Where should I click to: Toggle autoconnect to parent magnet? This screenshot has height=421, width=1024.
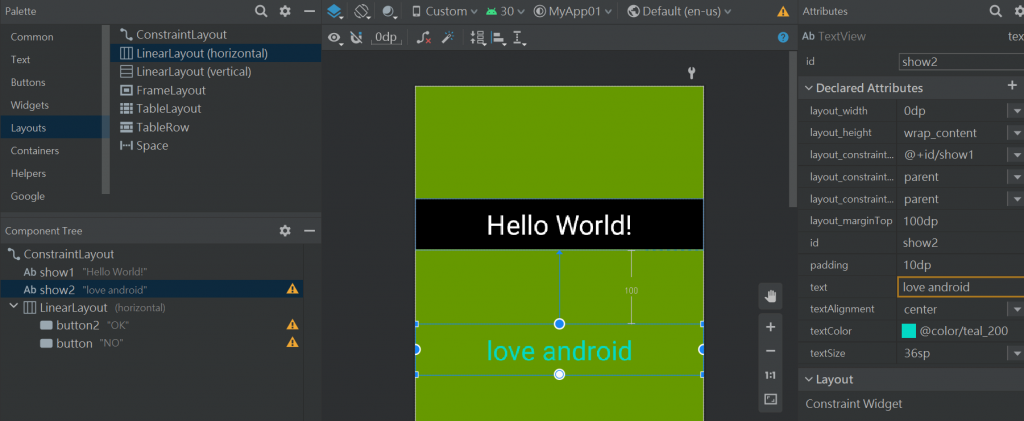tap(357, 38)
